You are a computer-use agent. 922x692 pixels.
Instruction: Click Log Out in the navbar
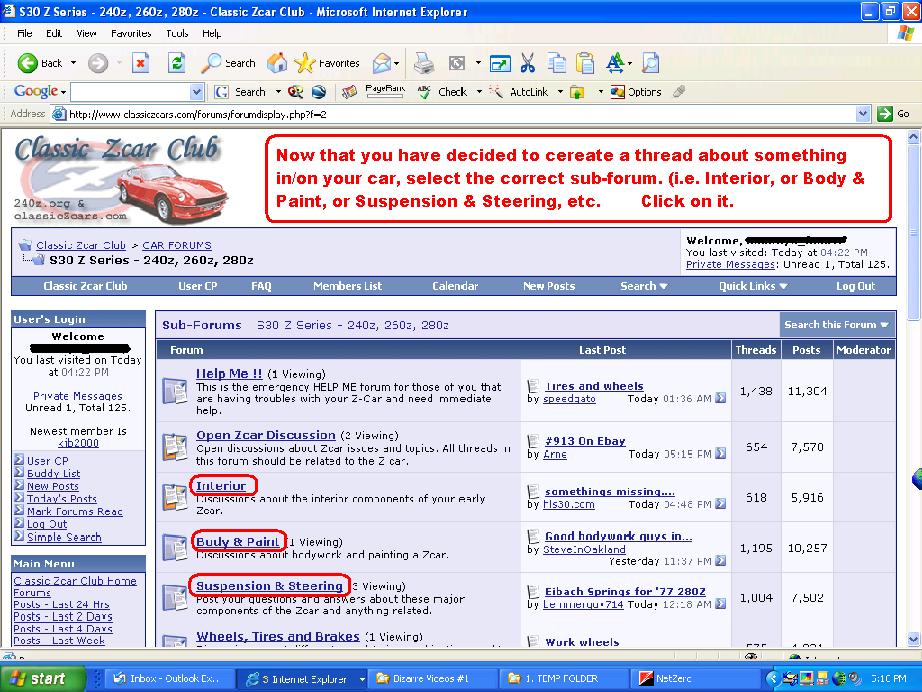[856, 286]
